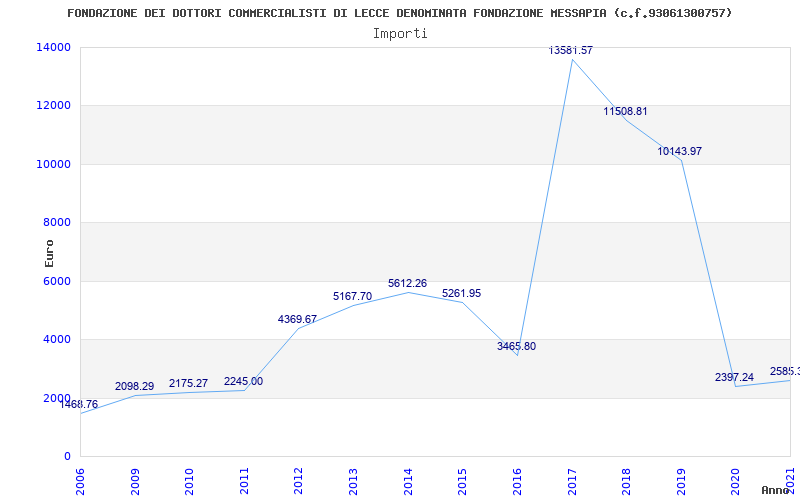Click the 5167.70 data label
Image resolution: width=800 pixels, height=500 pixels.
(x=353, y=296)
